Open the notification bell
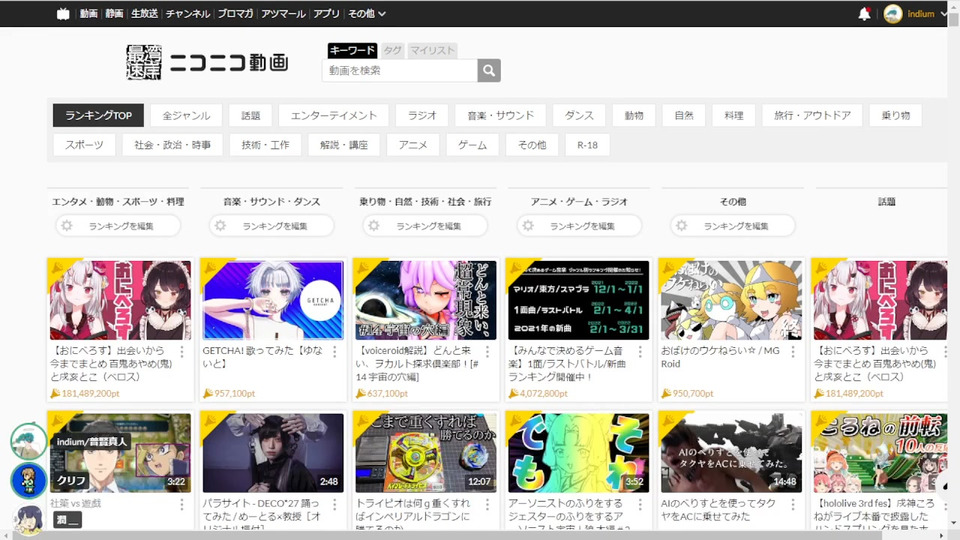Viewport: 960px width, 540px height. click(x=864, y=13)
